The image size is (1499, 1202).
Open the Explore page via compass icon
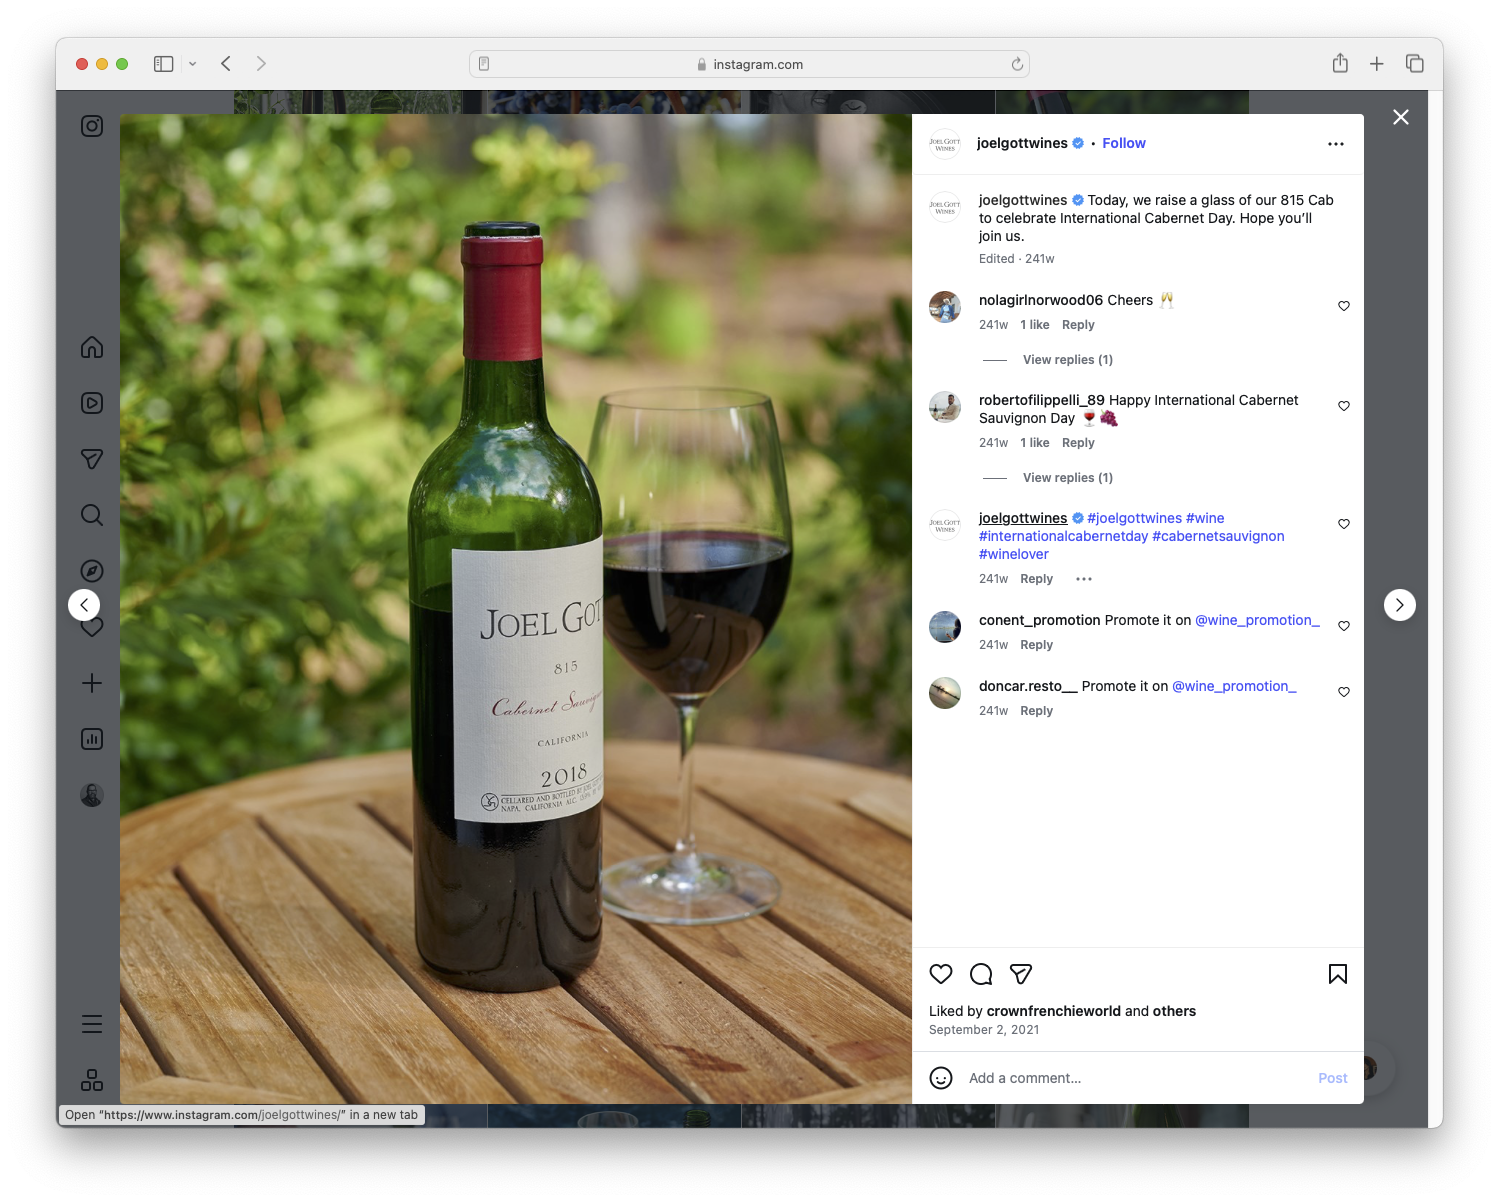click(91, 570)
